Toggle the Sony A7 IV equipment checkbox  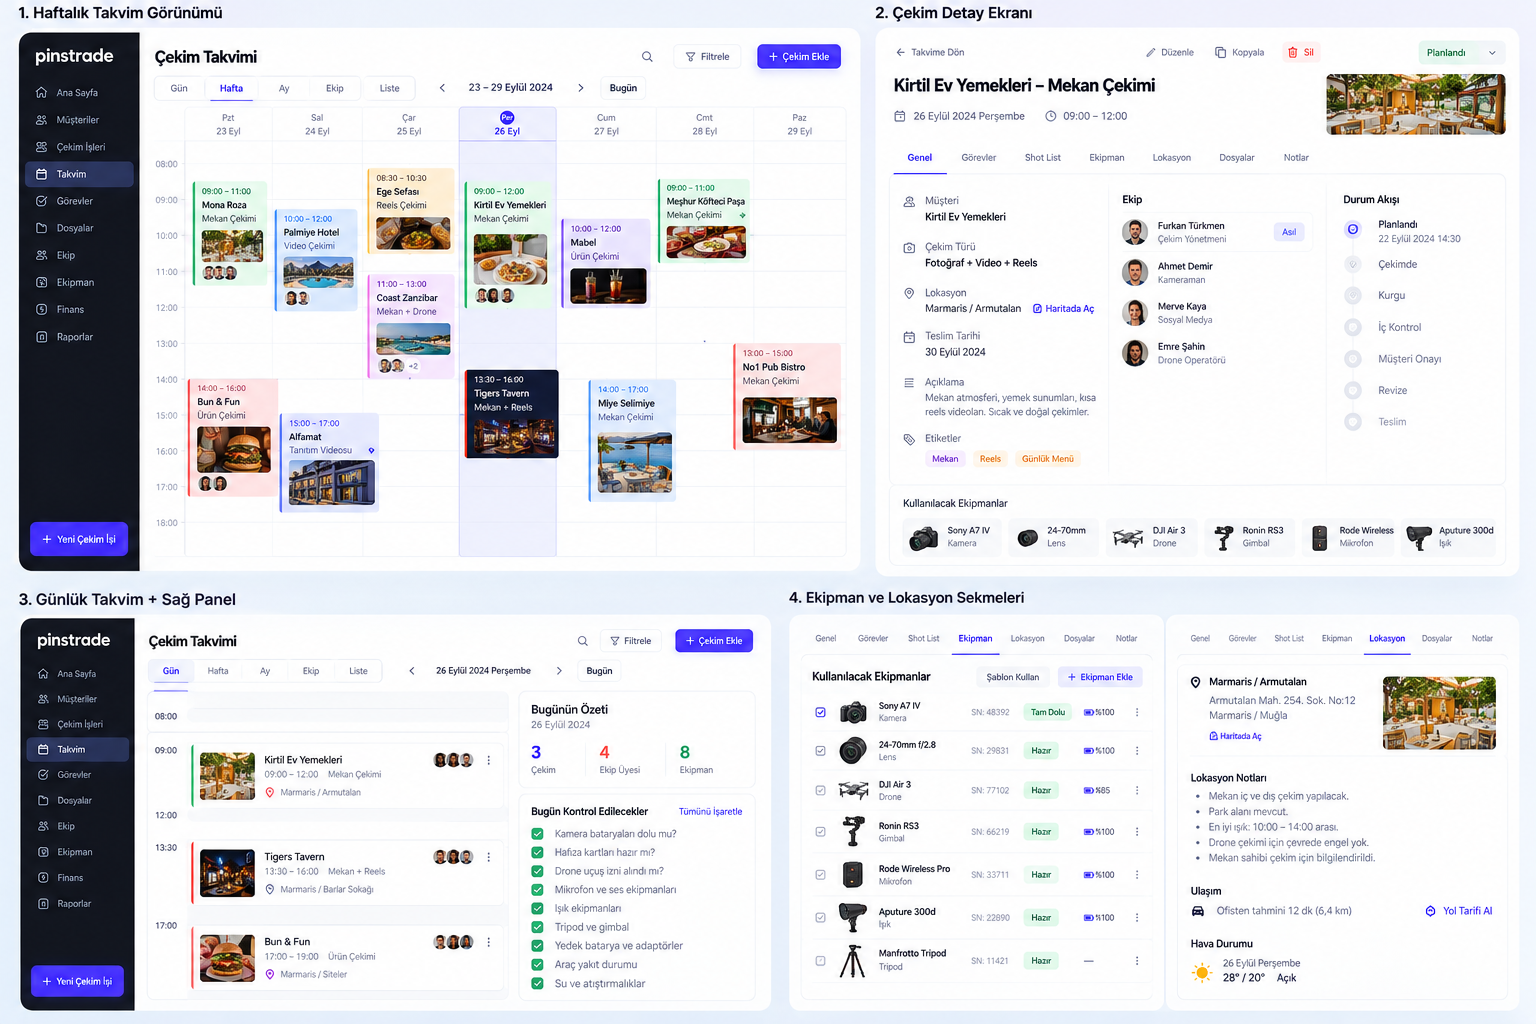click(x=821, y=713)
